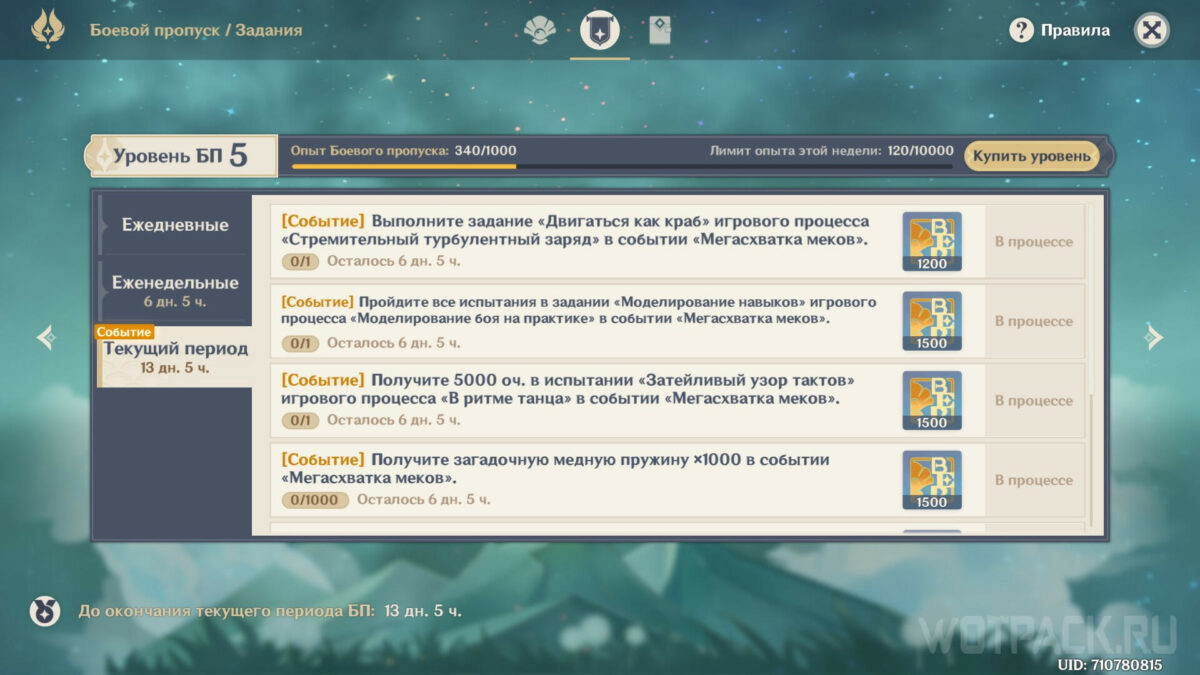This screenshot has width=1200, height=675.
Task: Select the missions banner tab icon
Action: point(600,31)
